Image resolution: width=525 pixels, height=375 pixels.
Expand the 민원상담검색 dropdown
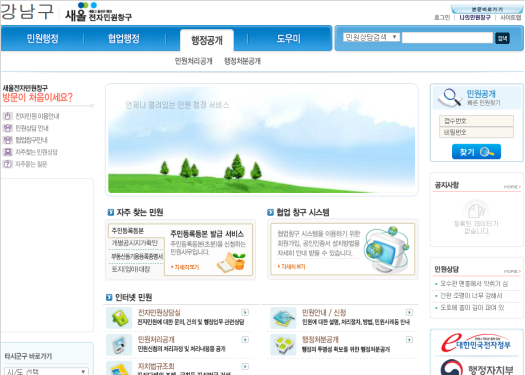pyautogui.click(x=371, y=37)
